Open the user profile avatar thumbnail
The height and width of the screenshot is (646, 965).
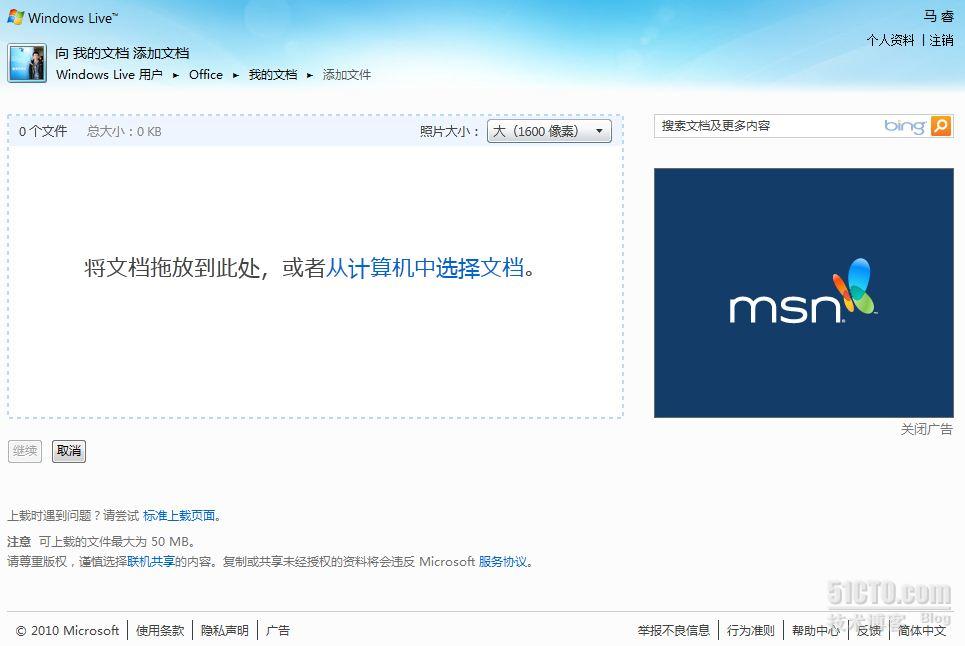click(x=27, y=63)
